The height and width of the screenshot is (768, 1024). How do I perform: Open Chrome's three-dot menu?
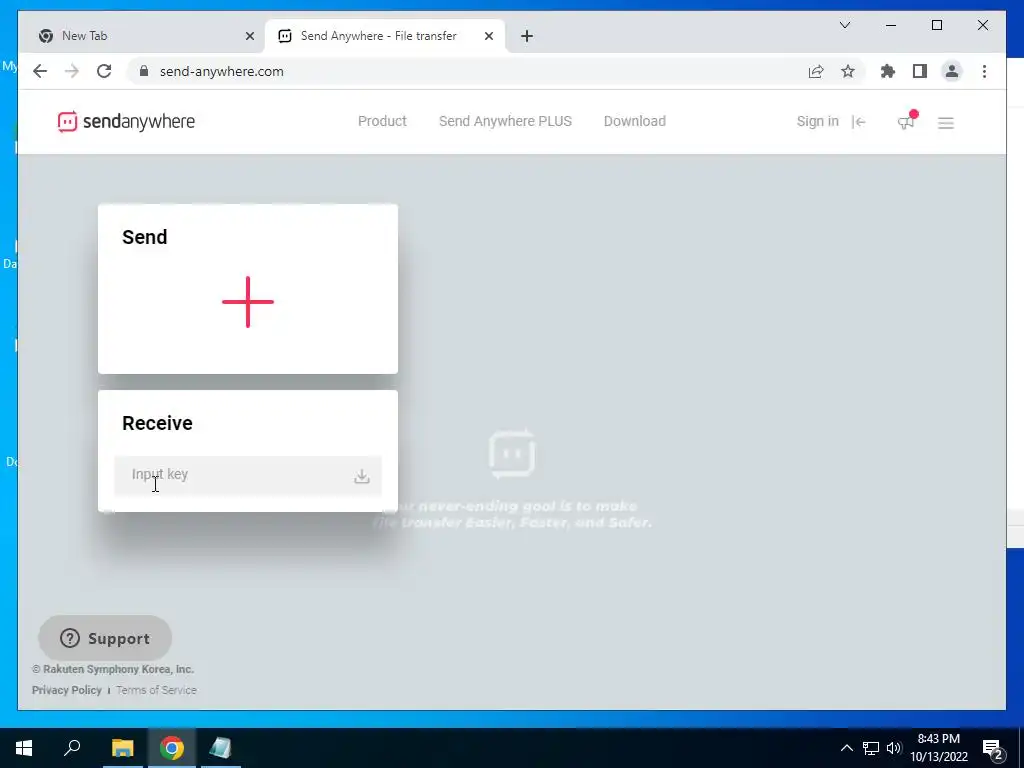[984, 71]
